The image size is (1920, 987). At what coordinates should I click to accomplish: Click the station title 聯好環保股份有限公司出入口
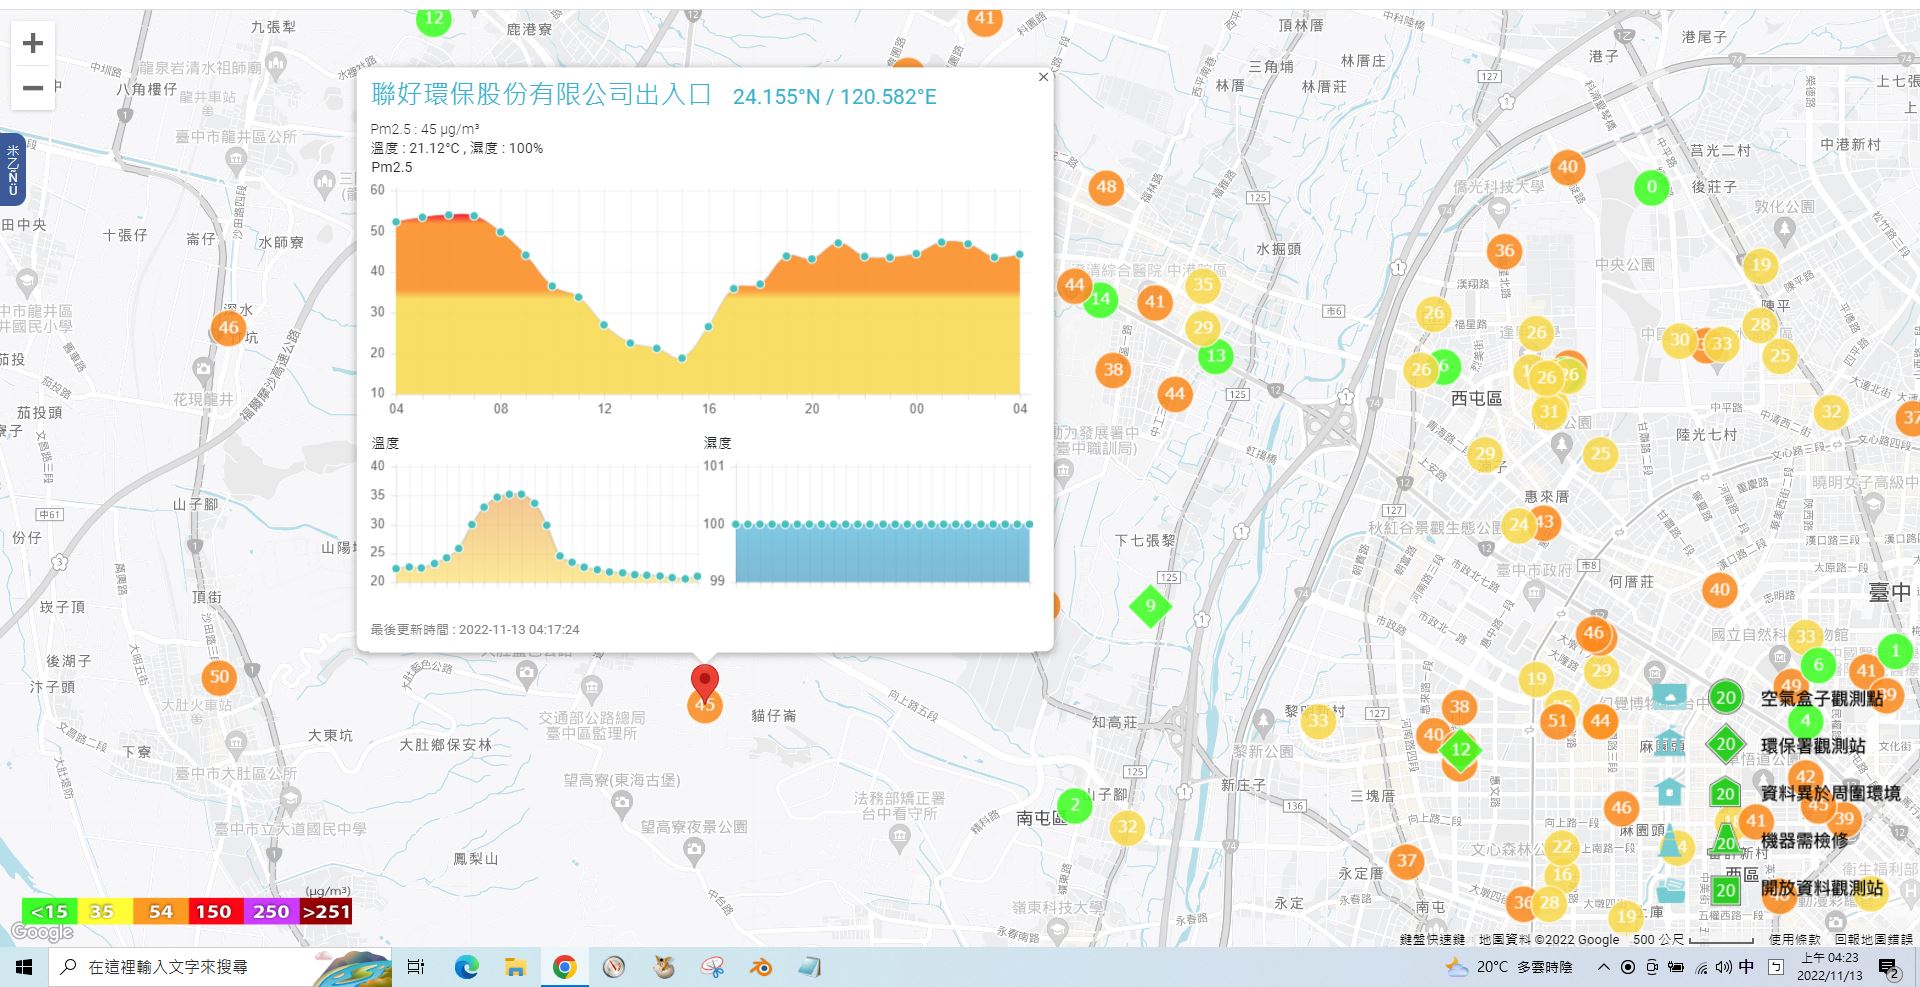tap(541, 94)
